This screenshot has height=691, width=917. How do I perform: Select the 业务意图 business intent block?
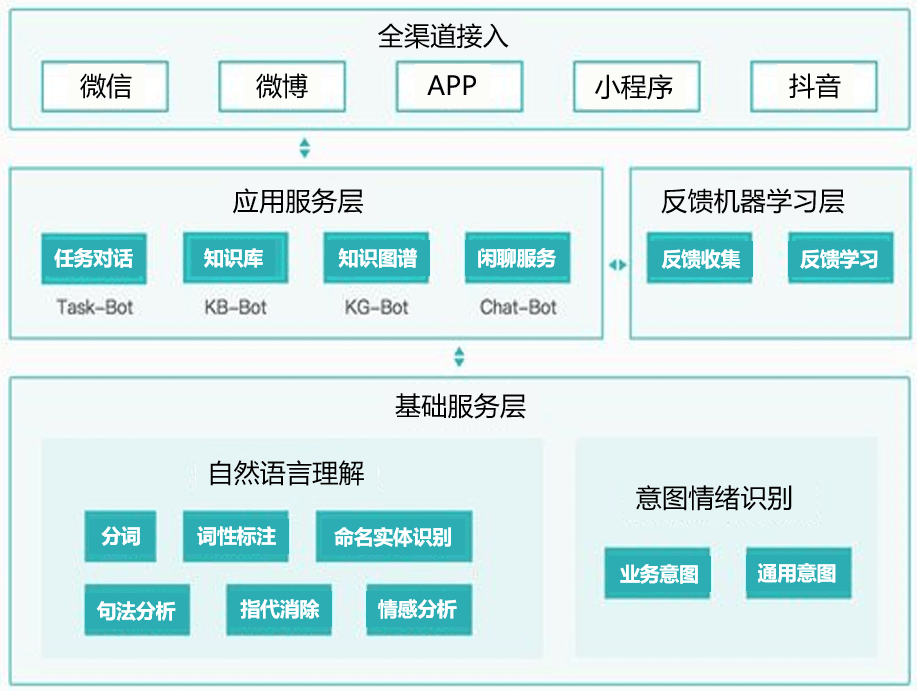[x=657, y=574]
